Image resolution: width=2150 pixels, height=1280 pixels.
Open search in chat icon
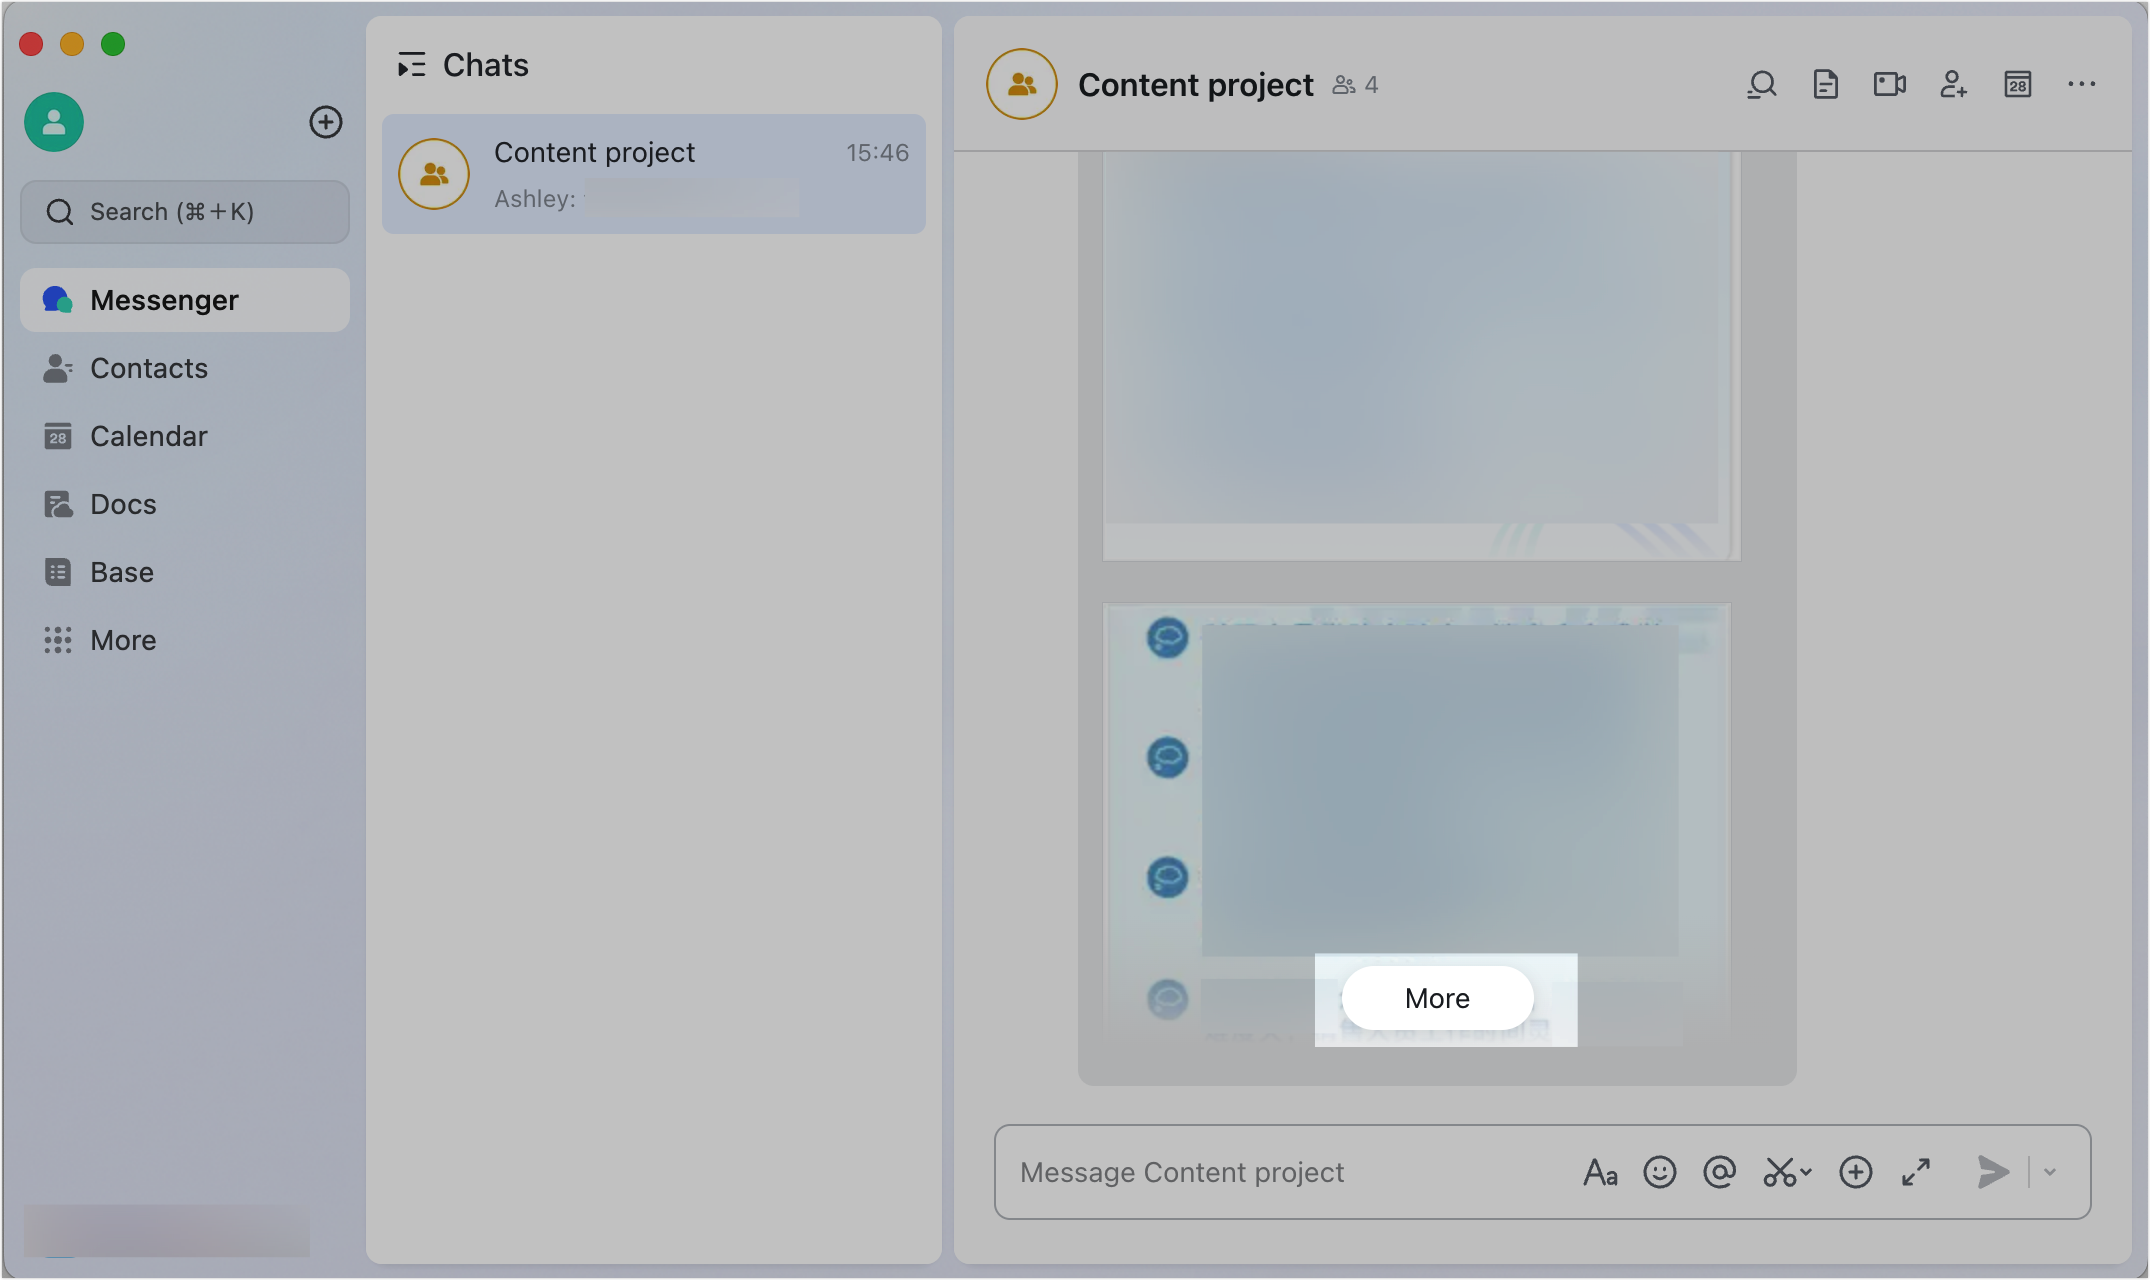tap(1762, 85)
